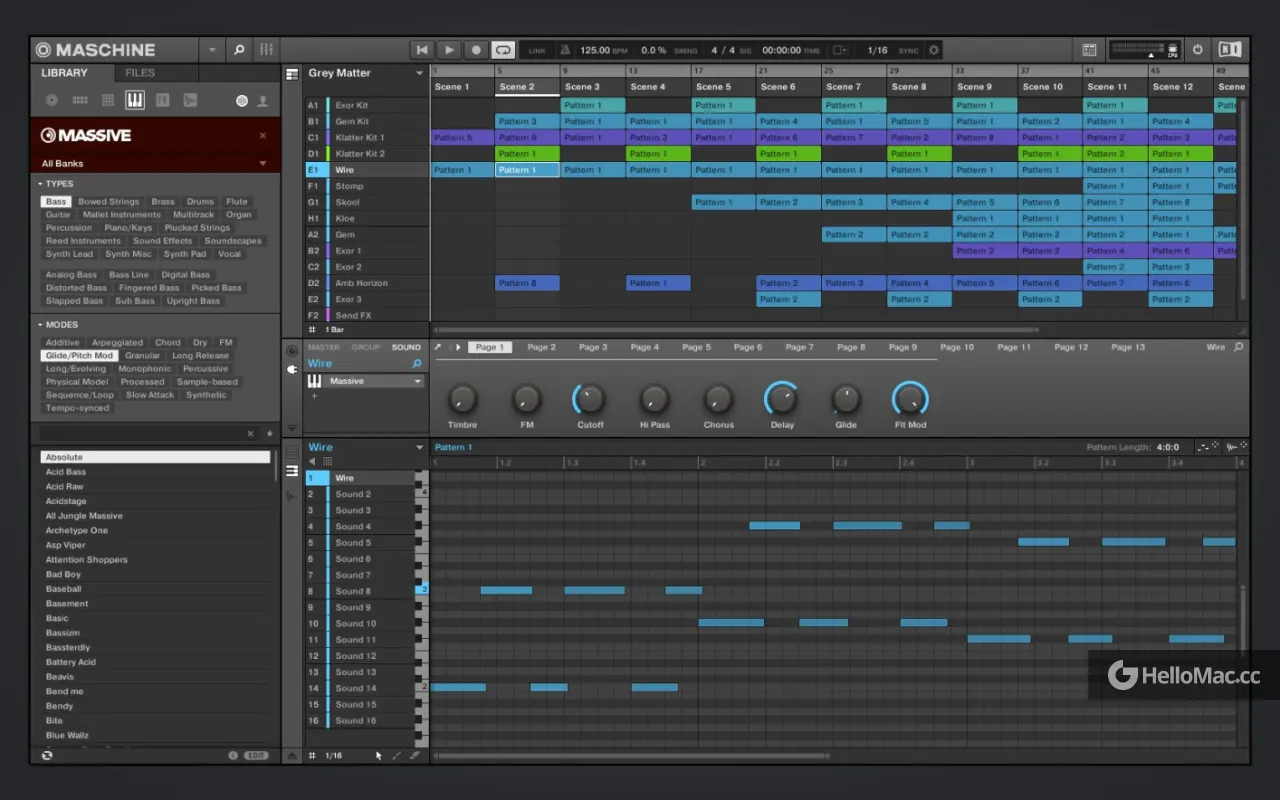Click the restart transport button
1280x800 pixels.
(422, 50)
